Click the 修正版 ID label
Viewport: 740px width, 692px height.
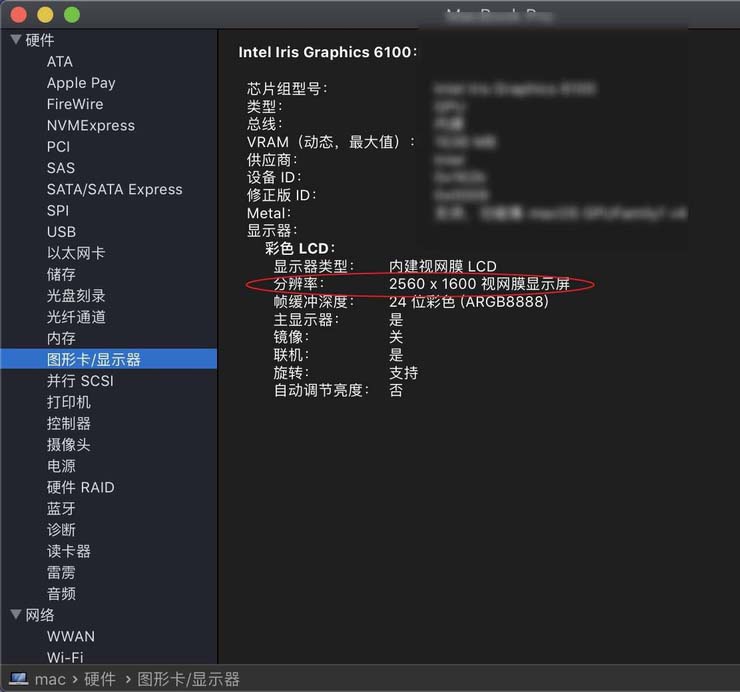282,195
